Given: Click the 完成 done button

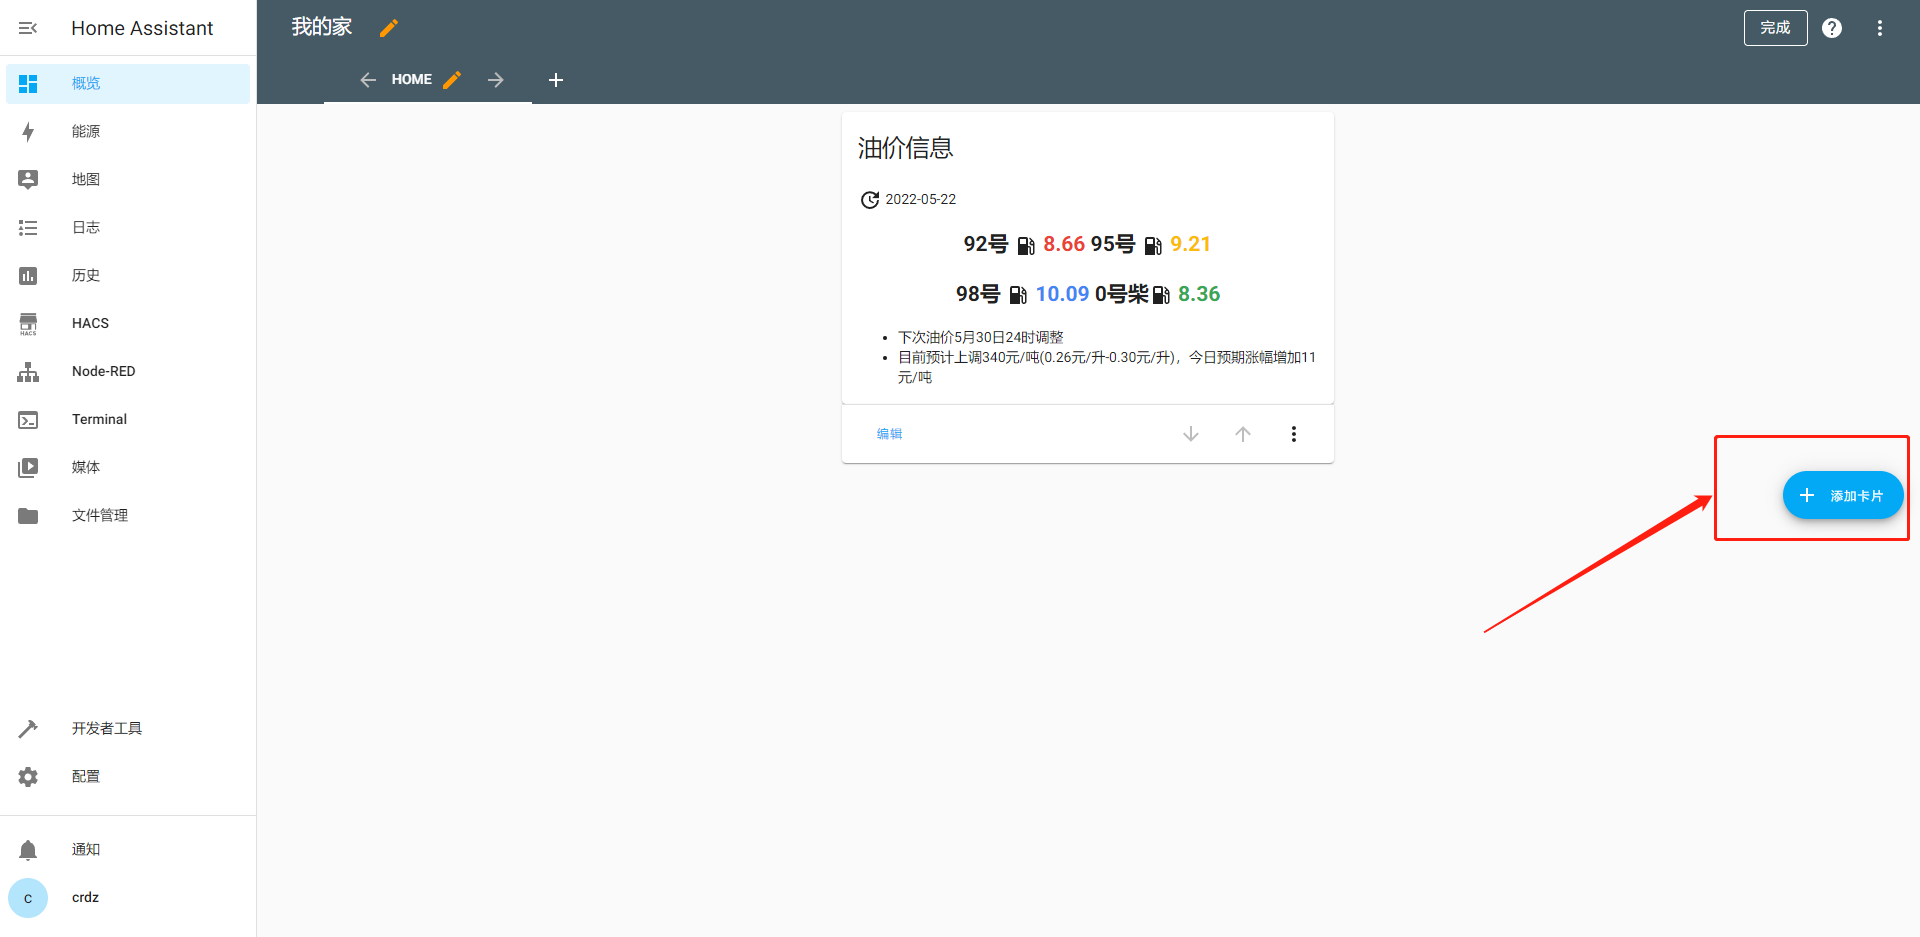Looking at the screenshot, I should point(1775,28).
